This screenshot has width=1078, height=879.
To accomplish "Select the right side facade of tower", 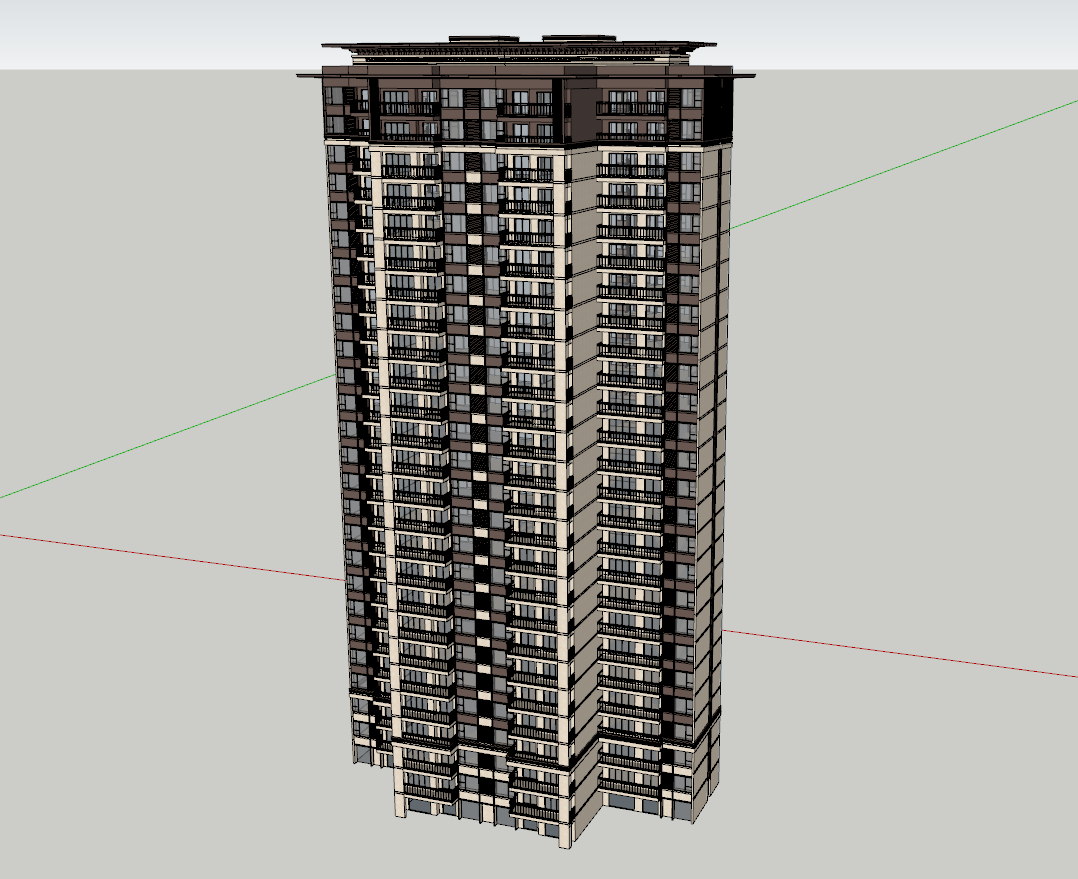I will coord(710,447).
